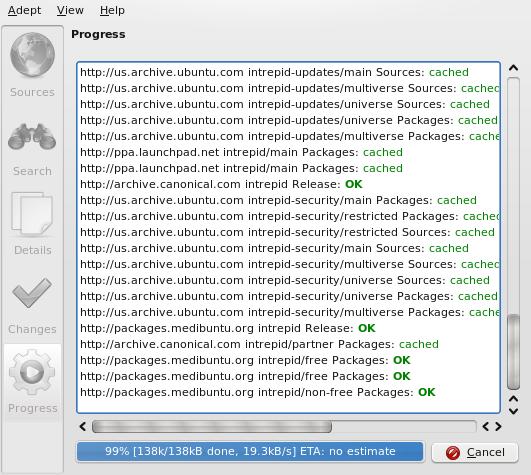Click the 99% download progress bar
Image resolution: width=531 pixels, height=475 pixels.
tap(250, 452)
